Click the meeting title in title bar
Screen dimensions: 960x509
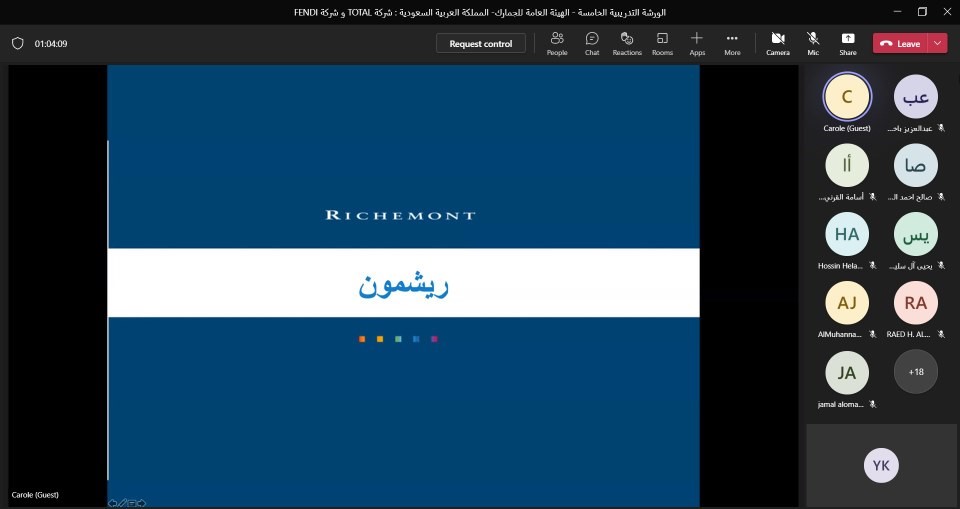[x=480, y=12]
